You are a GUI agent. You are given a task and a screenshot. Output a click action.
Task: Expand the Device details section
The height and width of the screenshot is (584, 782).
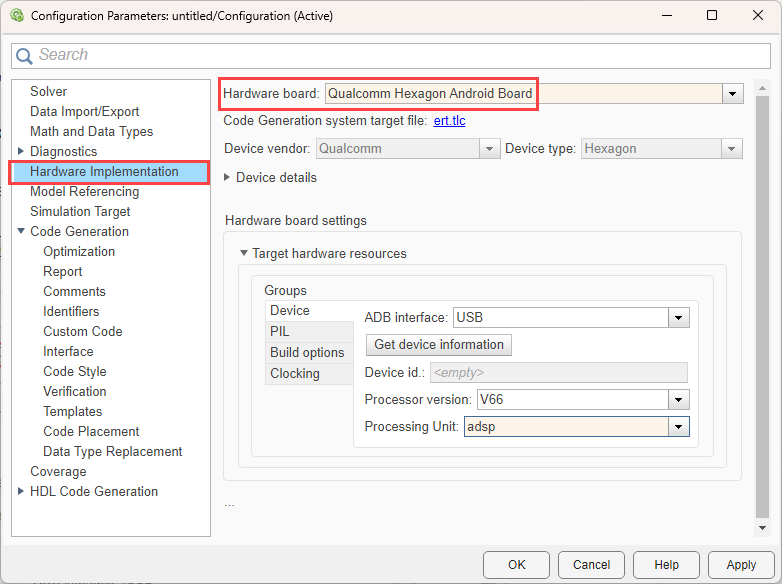228,177
